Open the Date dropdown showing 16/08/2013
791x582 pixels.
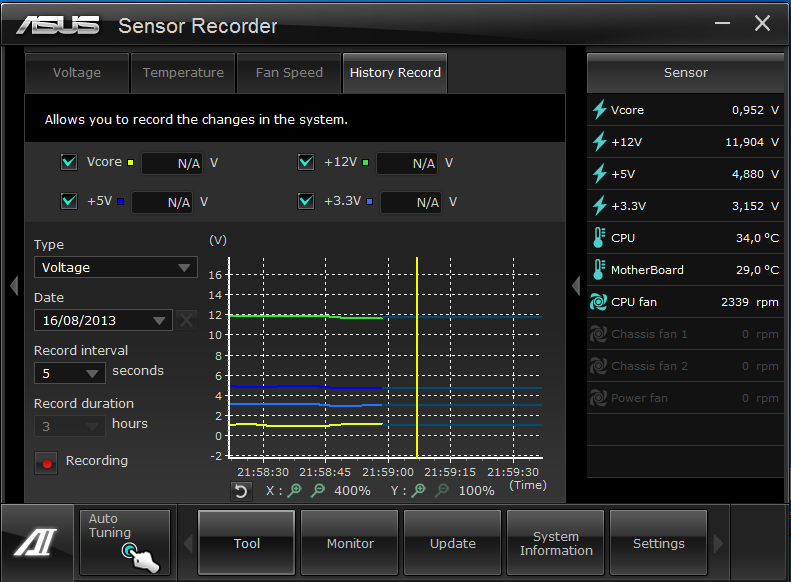click(103, 320)
